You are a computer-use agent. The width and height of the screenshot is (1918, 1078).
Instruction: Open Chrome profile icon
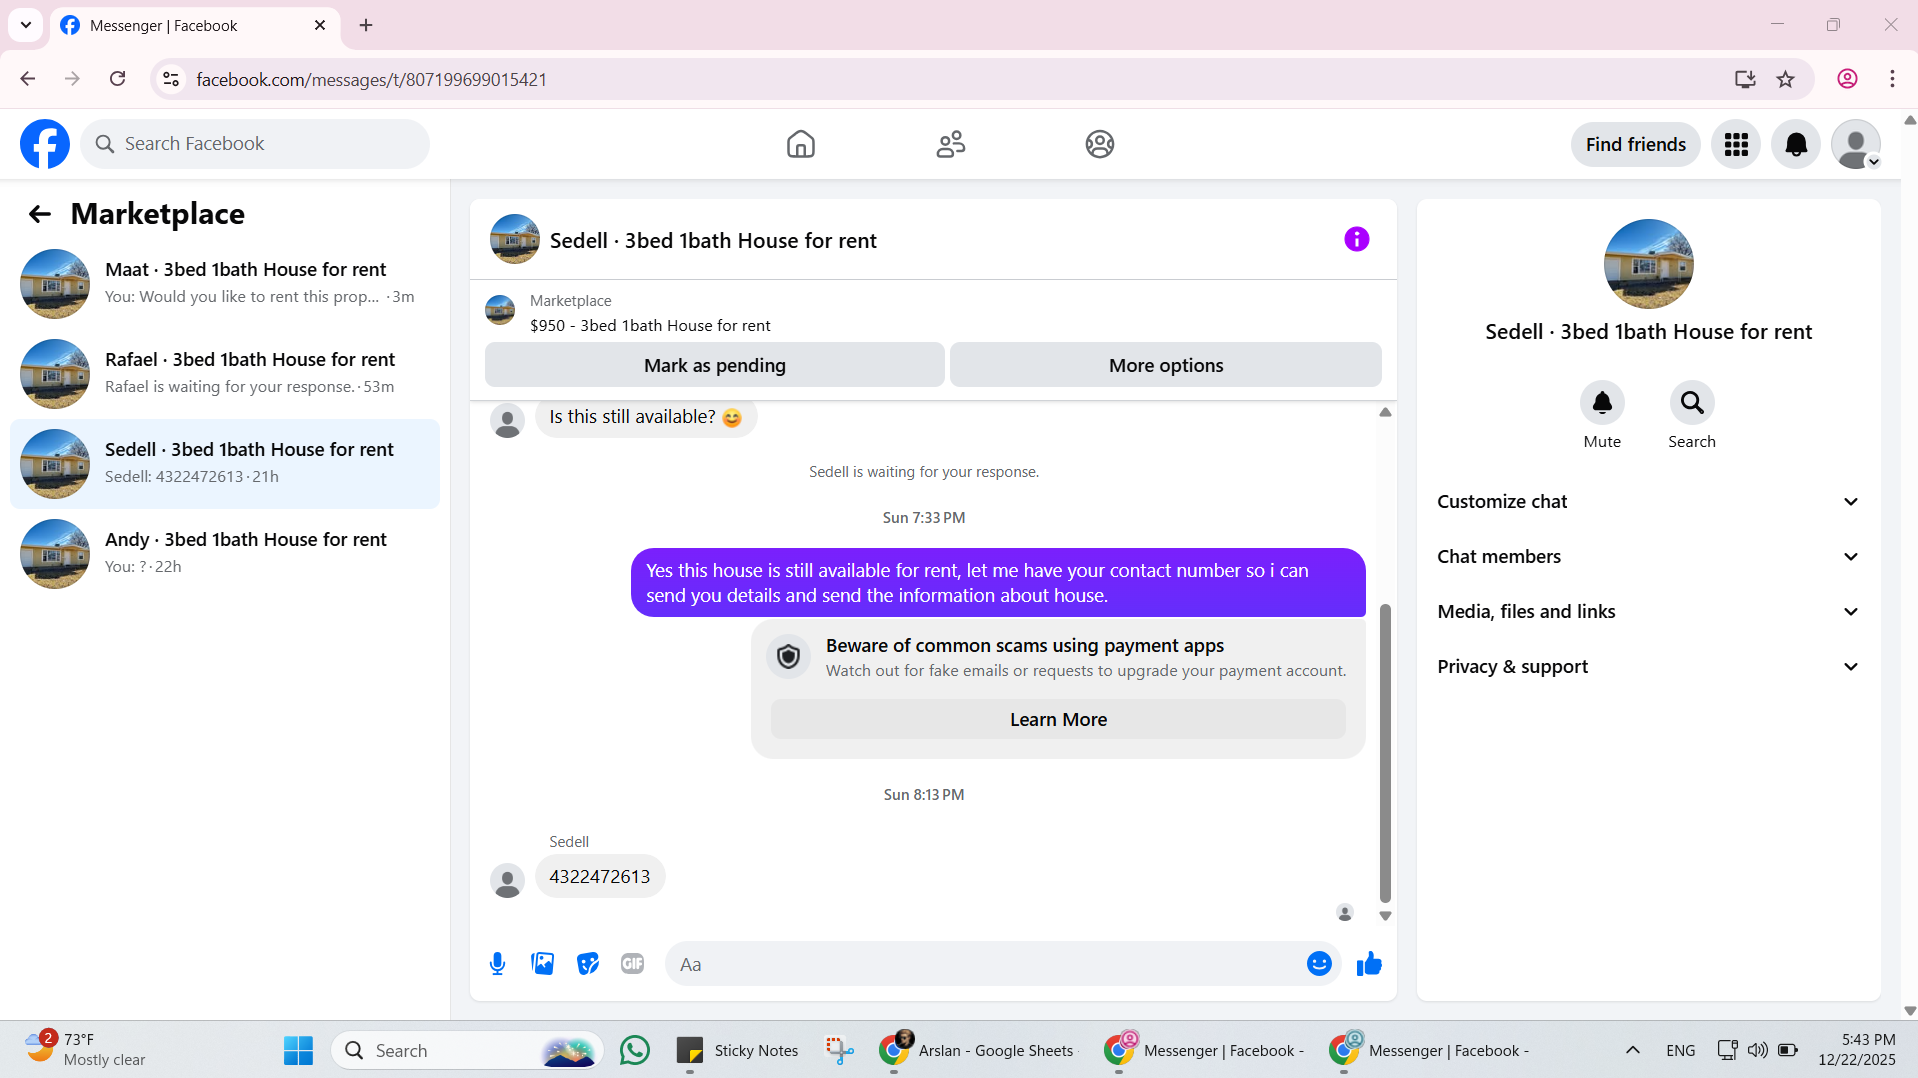[1847, 79]
